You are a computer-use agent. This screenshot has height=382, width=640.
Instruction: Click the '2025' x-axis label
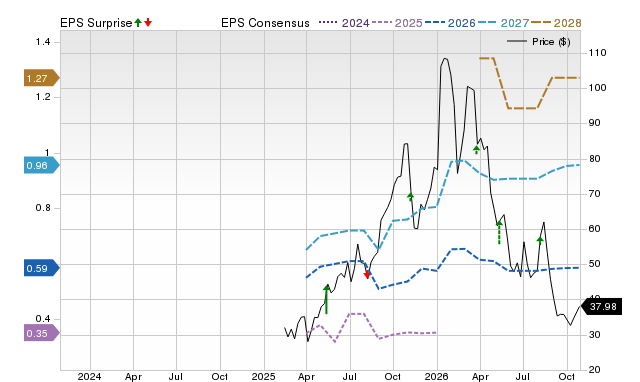263,376
